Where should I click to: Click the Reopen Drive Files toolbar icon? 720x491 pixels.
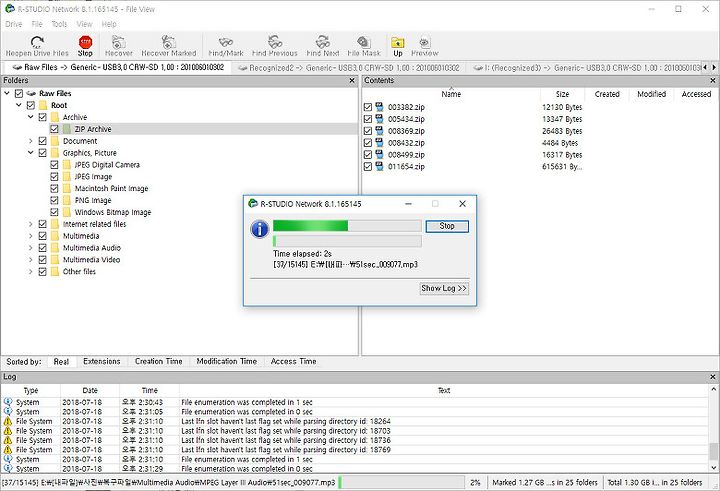37,42
